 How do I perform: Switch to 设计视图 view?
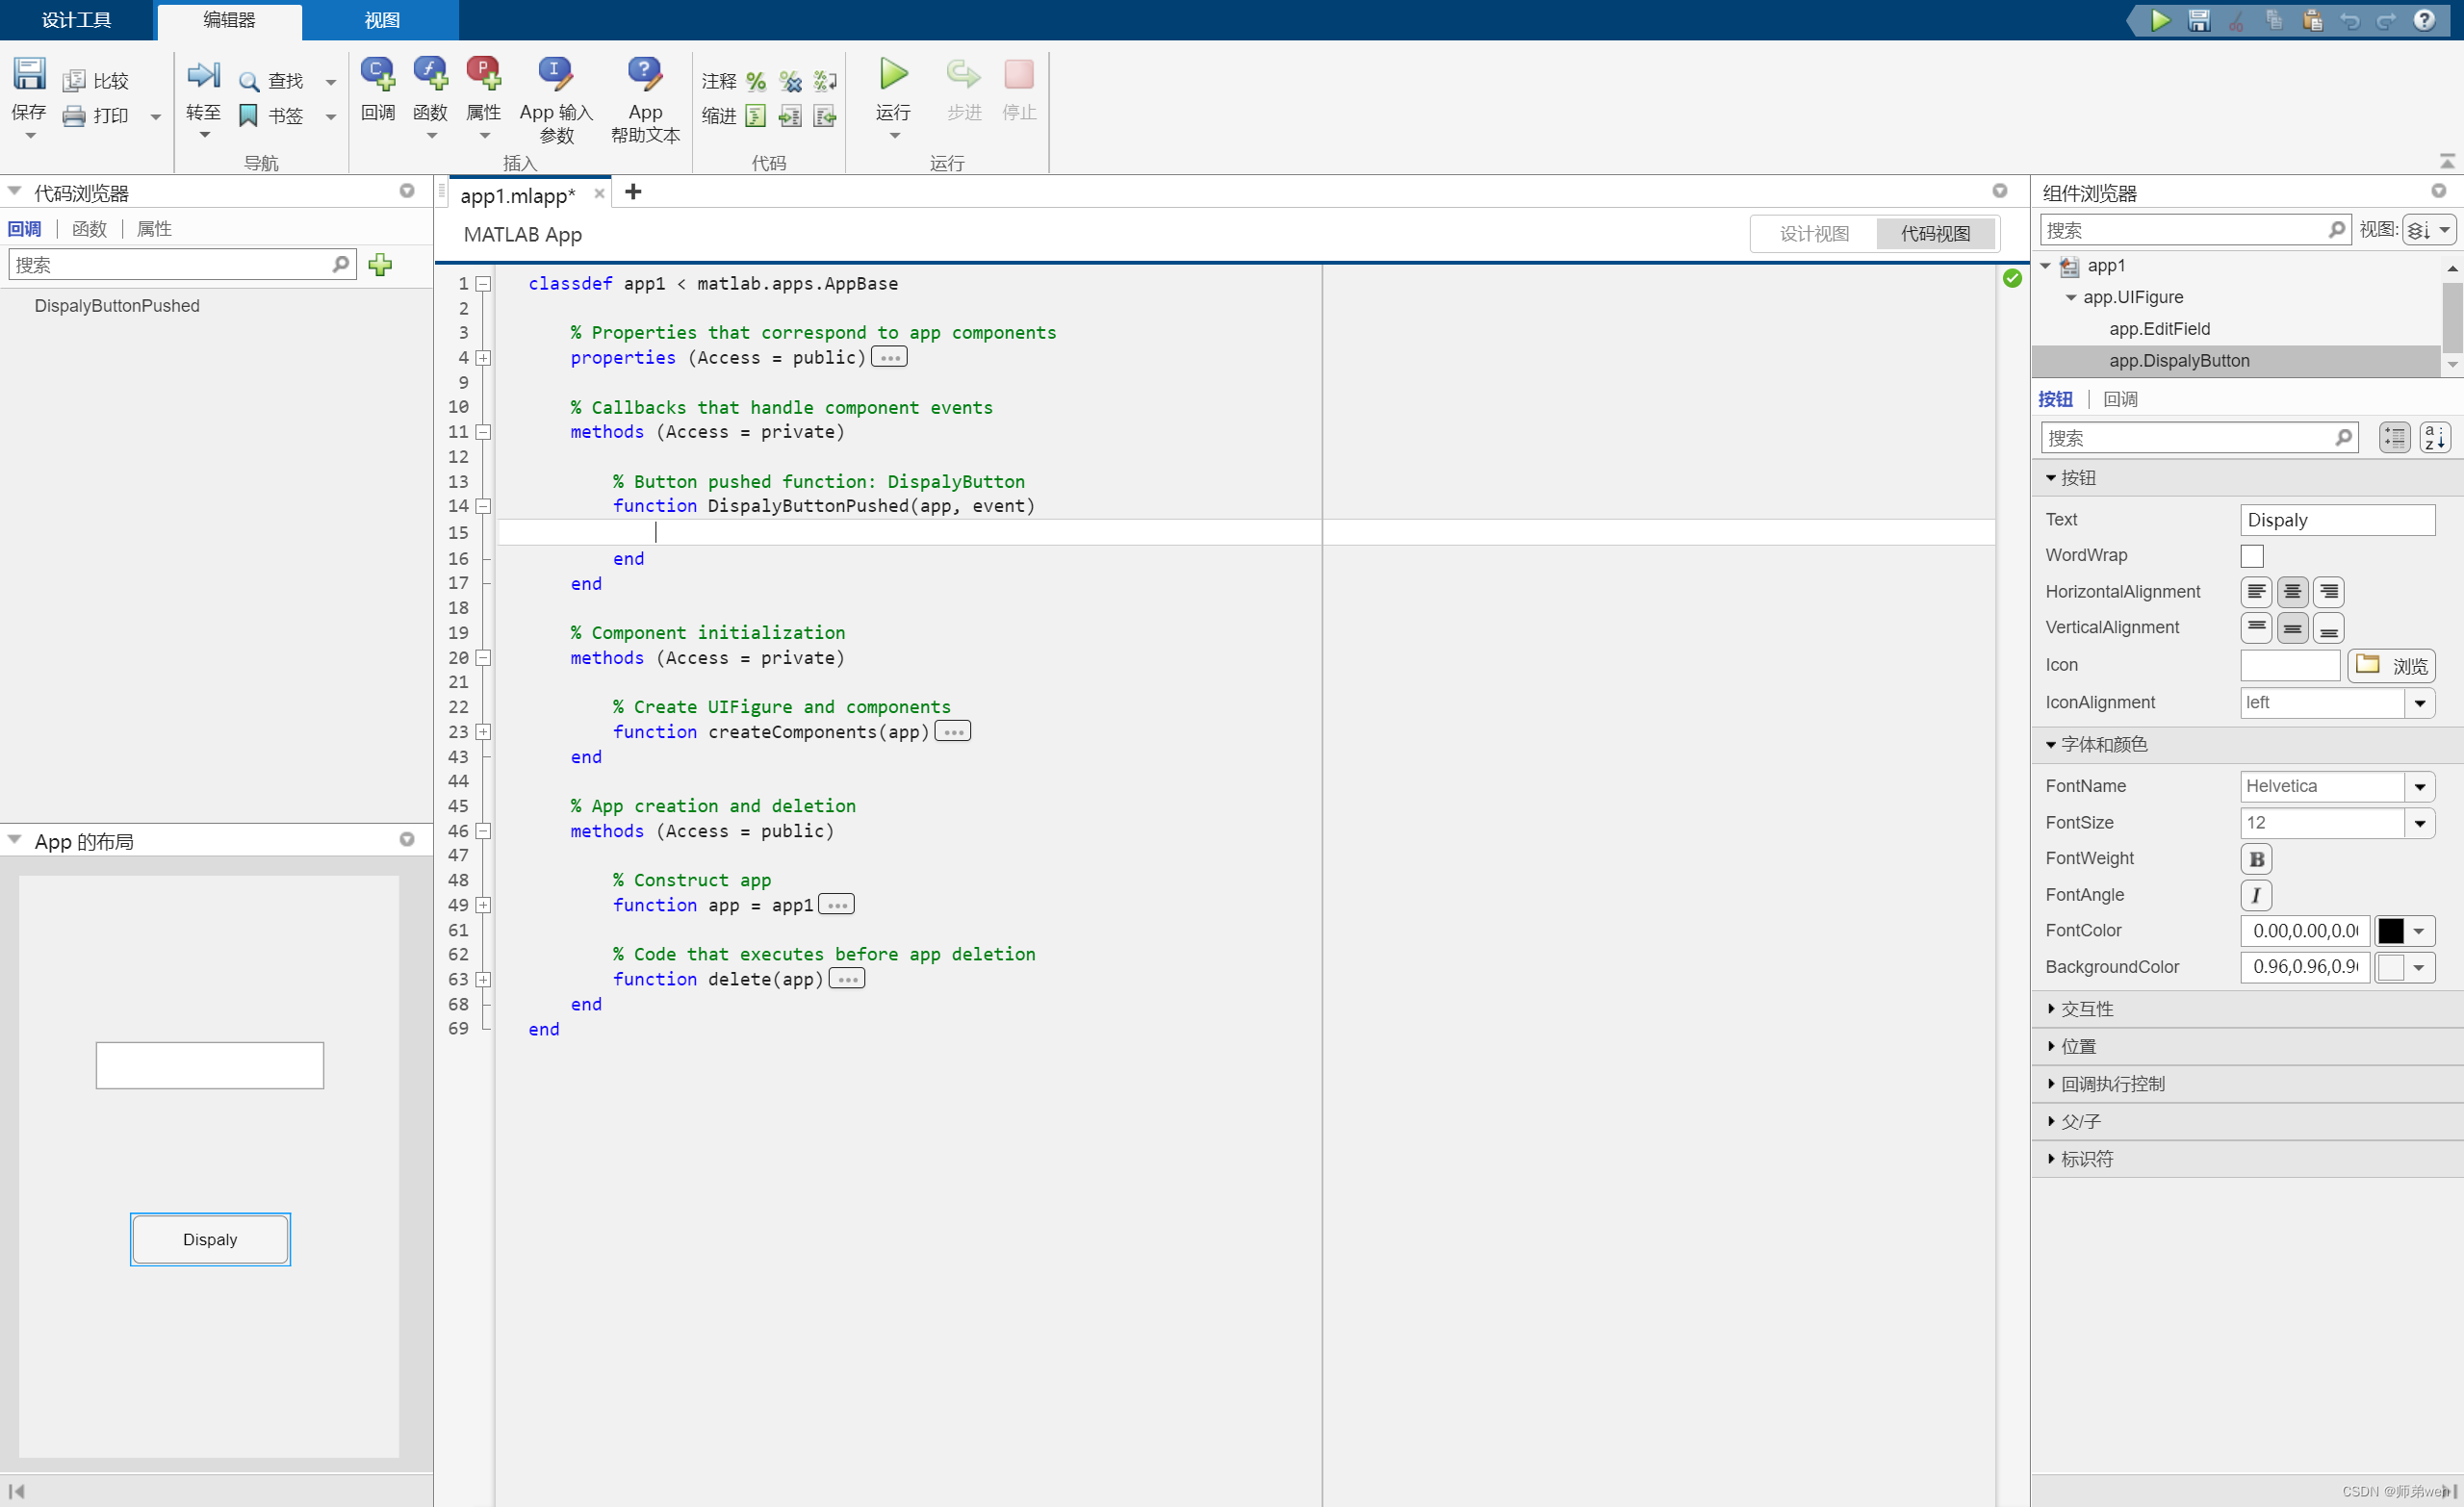[x=1814, y=233]
